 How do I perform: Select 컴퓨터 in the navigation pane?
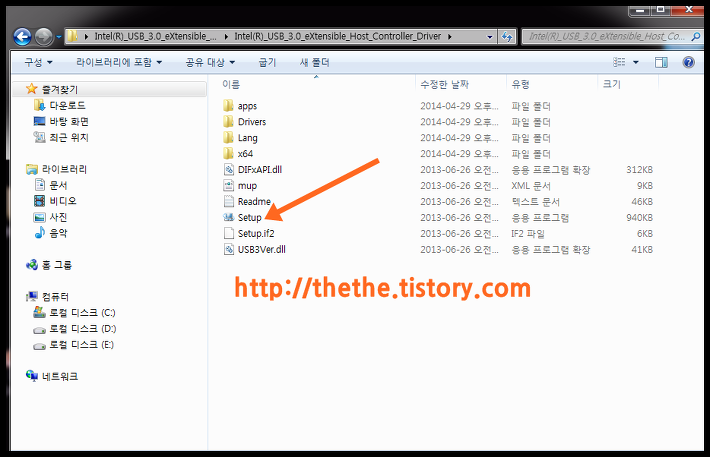point(55,297)
